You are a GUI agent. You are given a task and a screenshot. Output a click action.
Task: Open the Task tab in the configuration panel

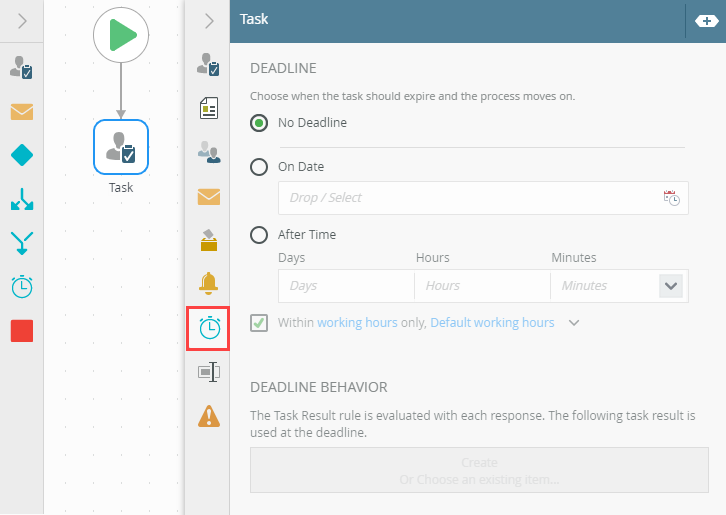coord(208,64)
